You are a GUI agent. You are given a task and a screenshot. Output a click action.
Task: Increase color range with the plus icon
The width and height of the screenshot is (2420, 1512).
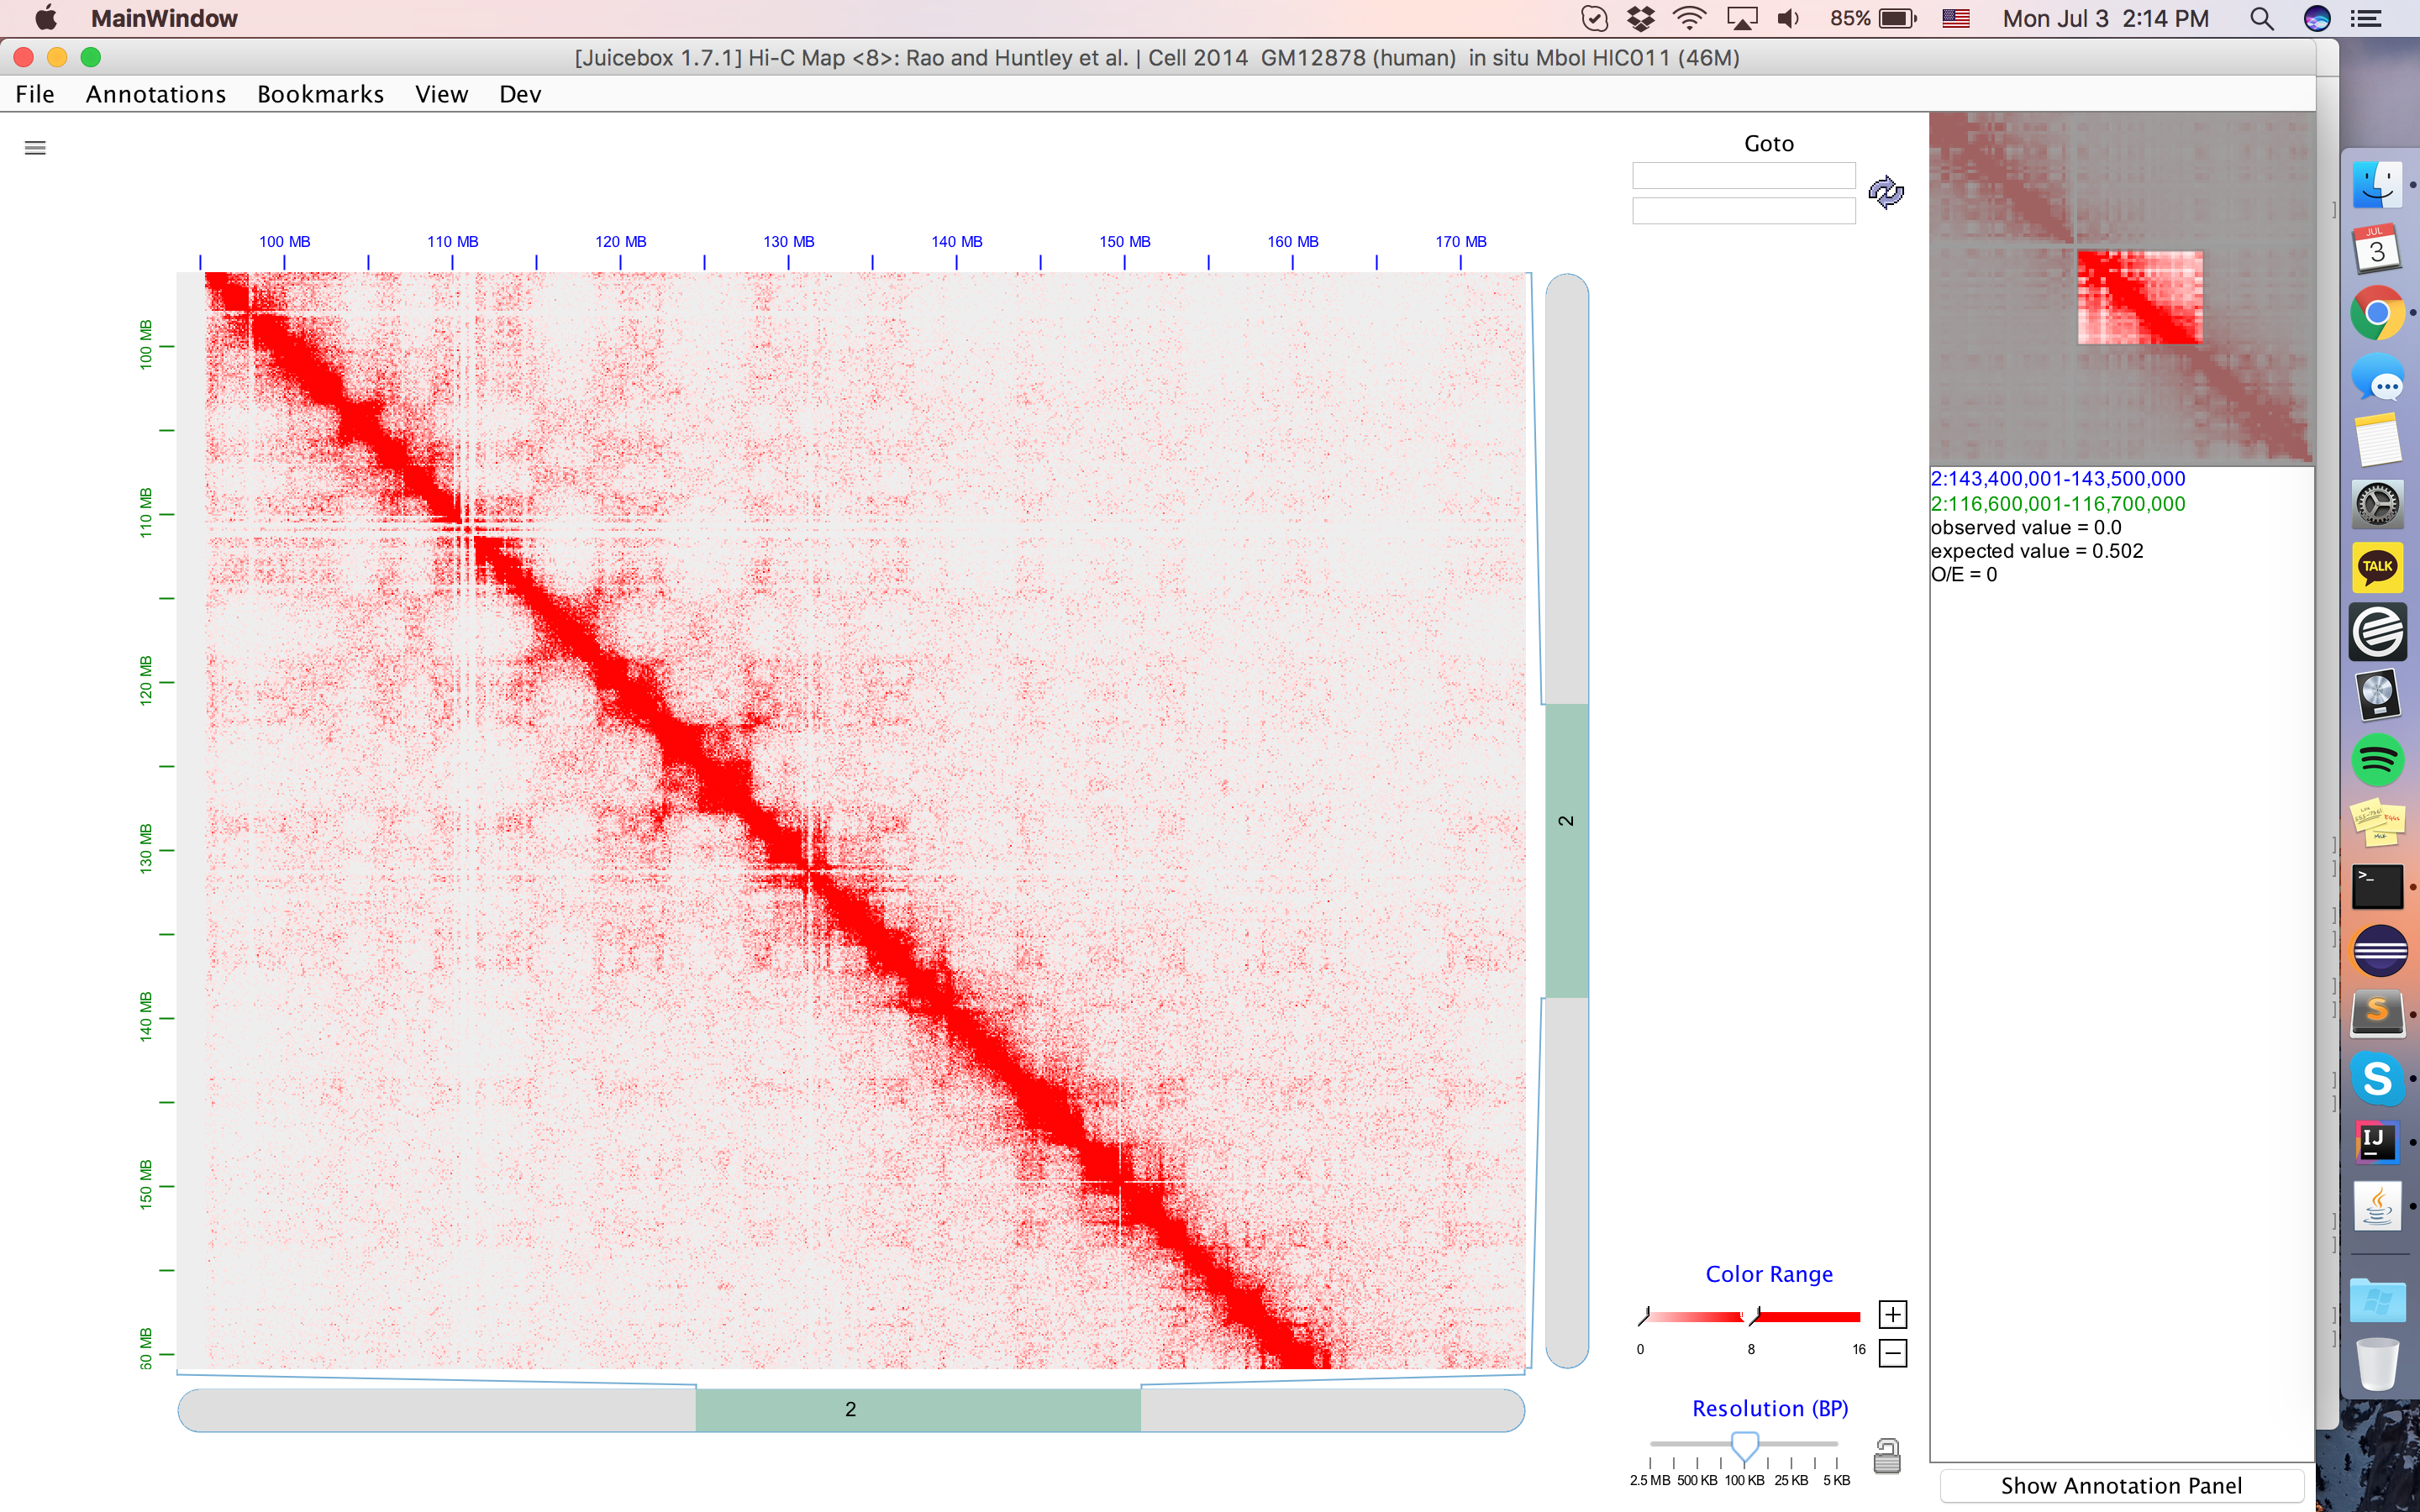pyautogui.click(x=1892, y=1313)
